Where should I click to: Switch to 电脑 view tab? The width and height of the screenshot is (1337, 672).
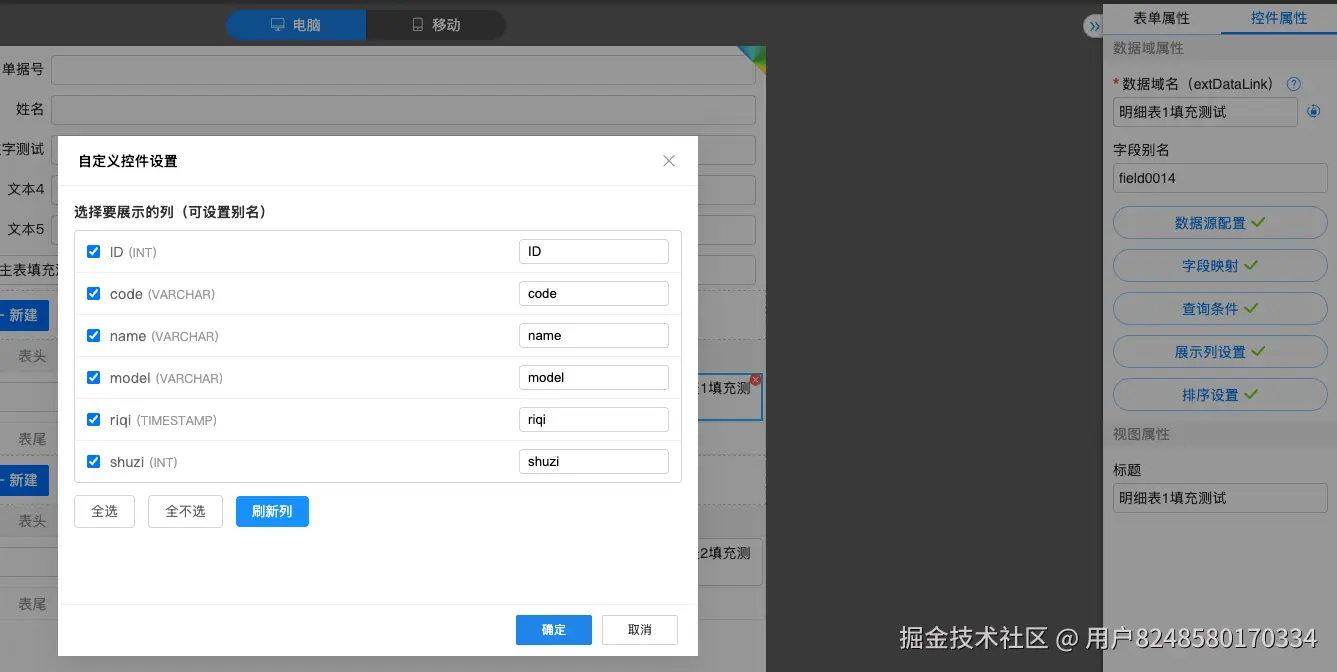[296, 25]
